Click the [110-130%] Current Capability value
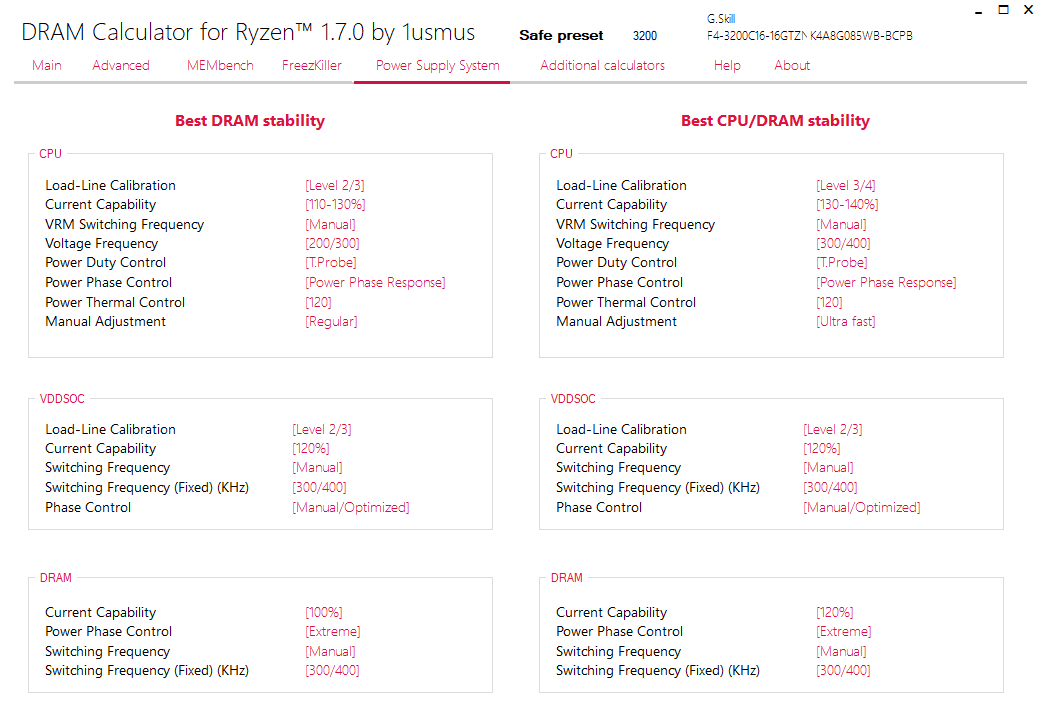Viewport: 1043px width, 706px height. [335, 205]
